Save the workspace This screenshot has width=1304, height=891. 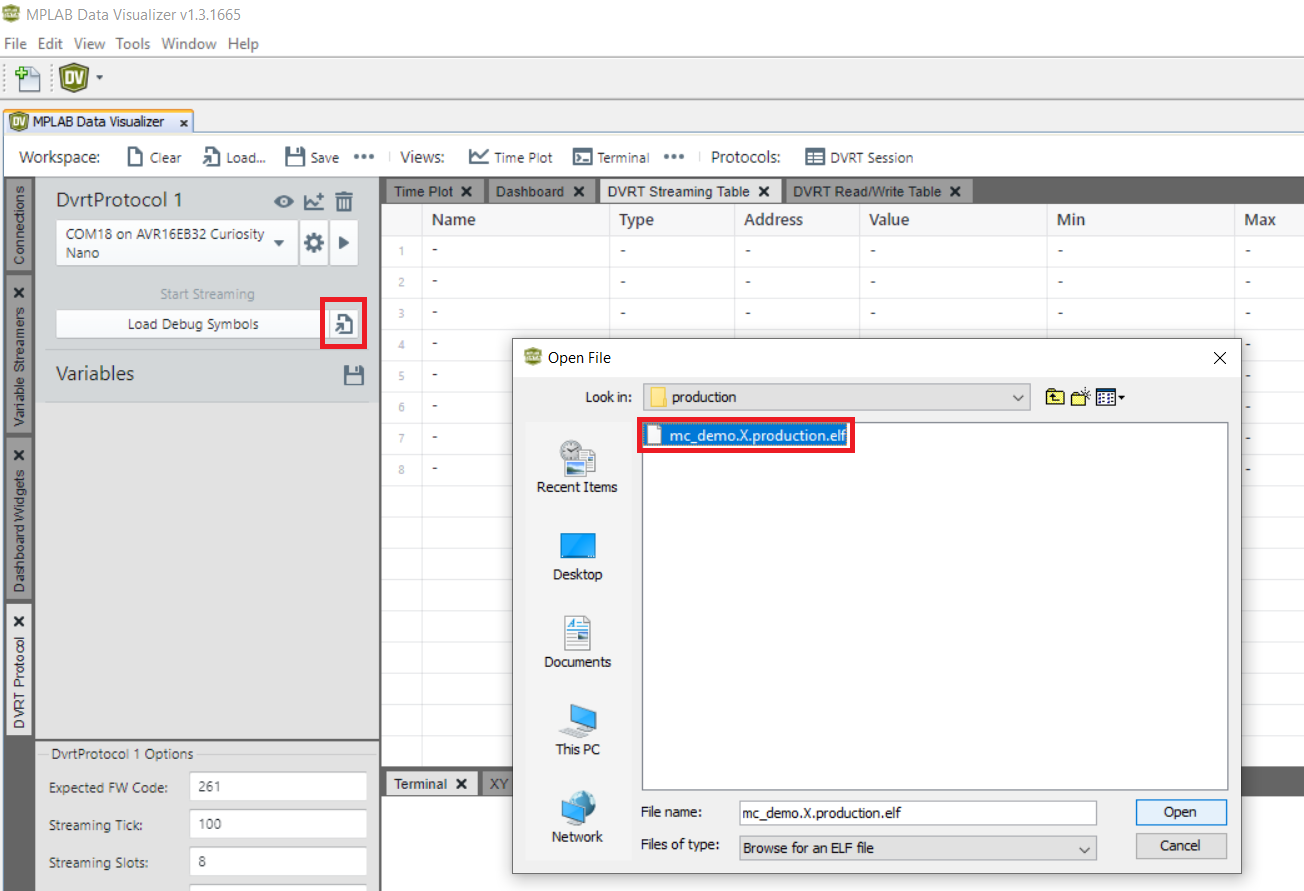pyautogui.click(x=312, y=157)
